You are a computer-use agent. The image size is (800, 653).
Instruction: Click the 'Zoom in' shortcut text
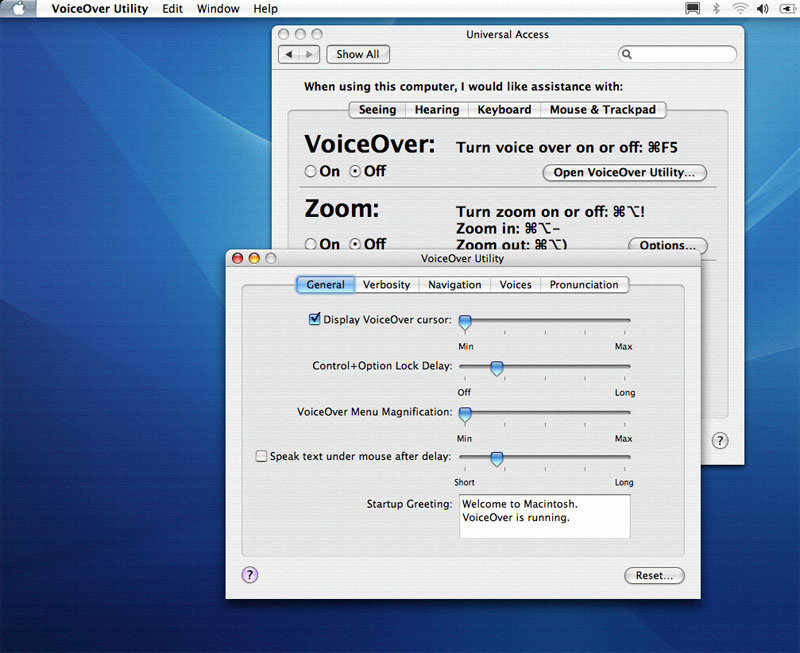pyautogui.click(x=508, y=228)
